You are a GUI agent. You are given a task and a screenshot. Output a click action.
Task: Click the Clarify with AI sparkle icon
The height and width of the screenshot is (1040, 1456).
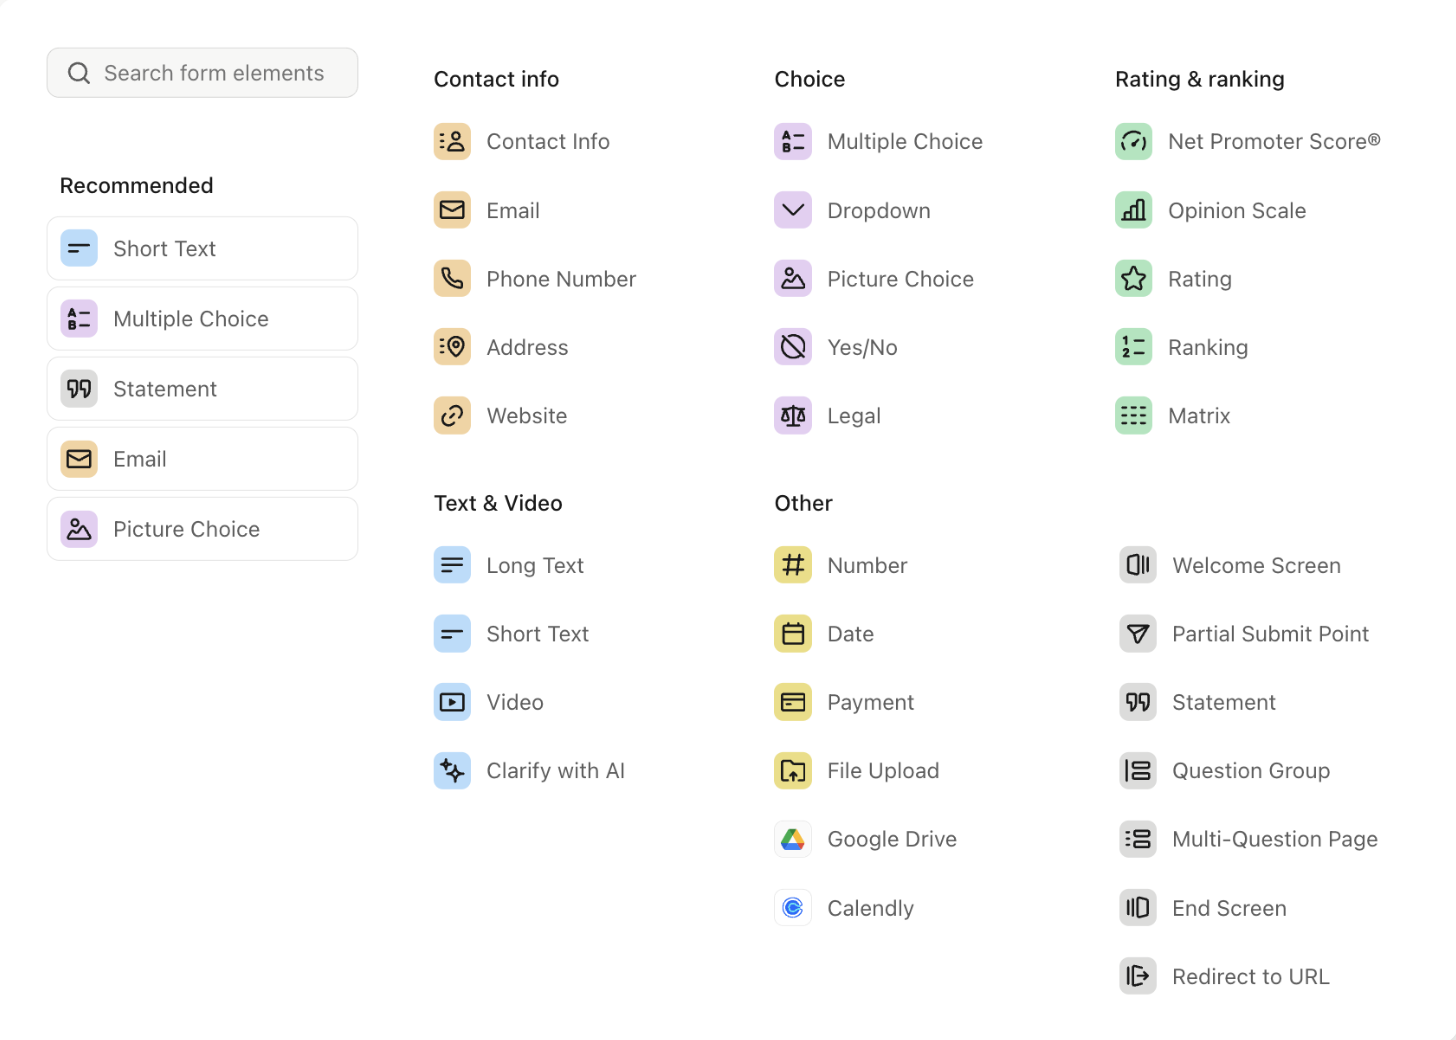(x=452, y=771)
